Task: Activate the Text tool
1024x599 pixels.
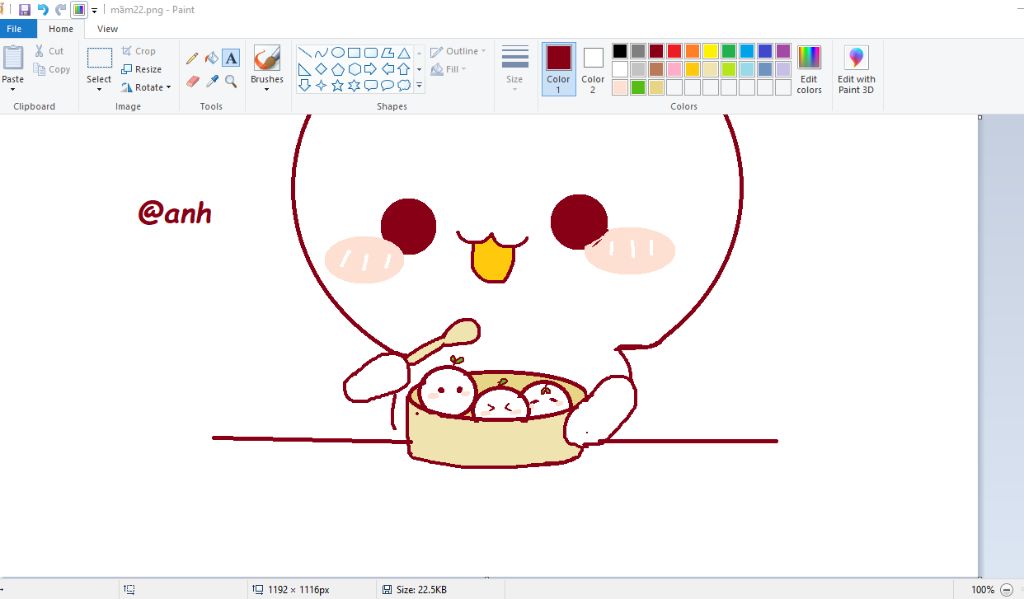Action: tap(231, 58)
